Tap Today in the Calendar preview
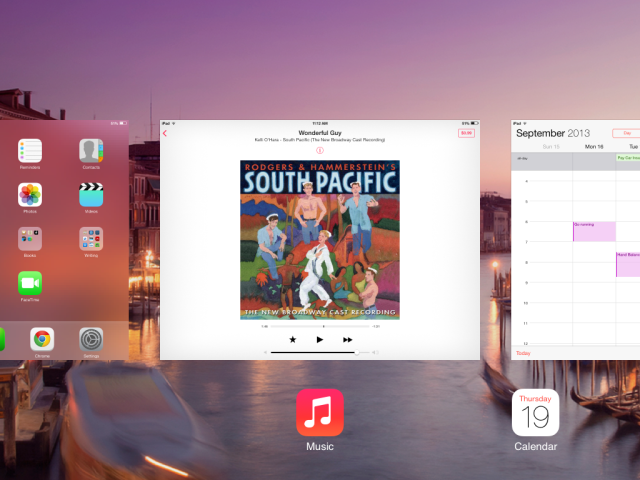640x480 pixels. [x=523, y=353]
